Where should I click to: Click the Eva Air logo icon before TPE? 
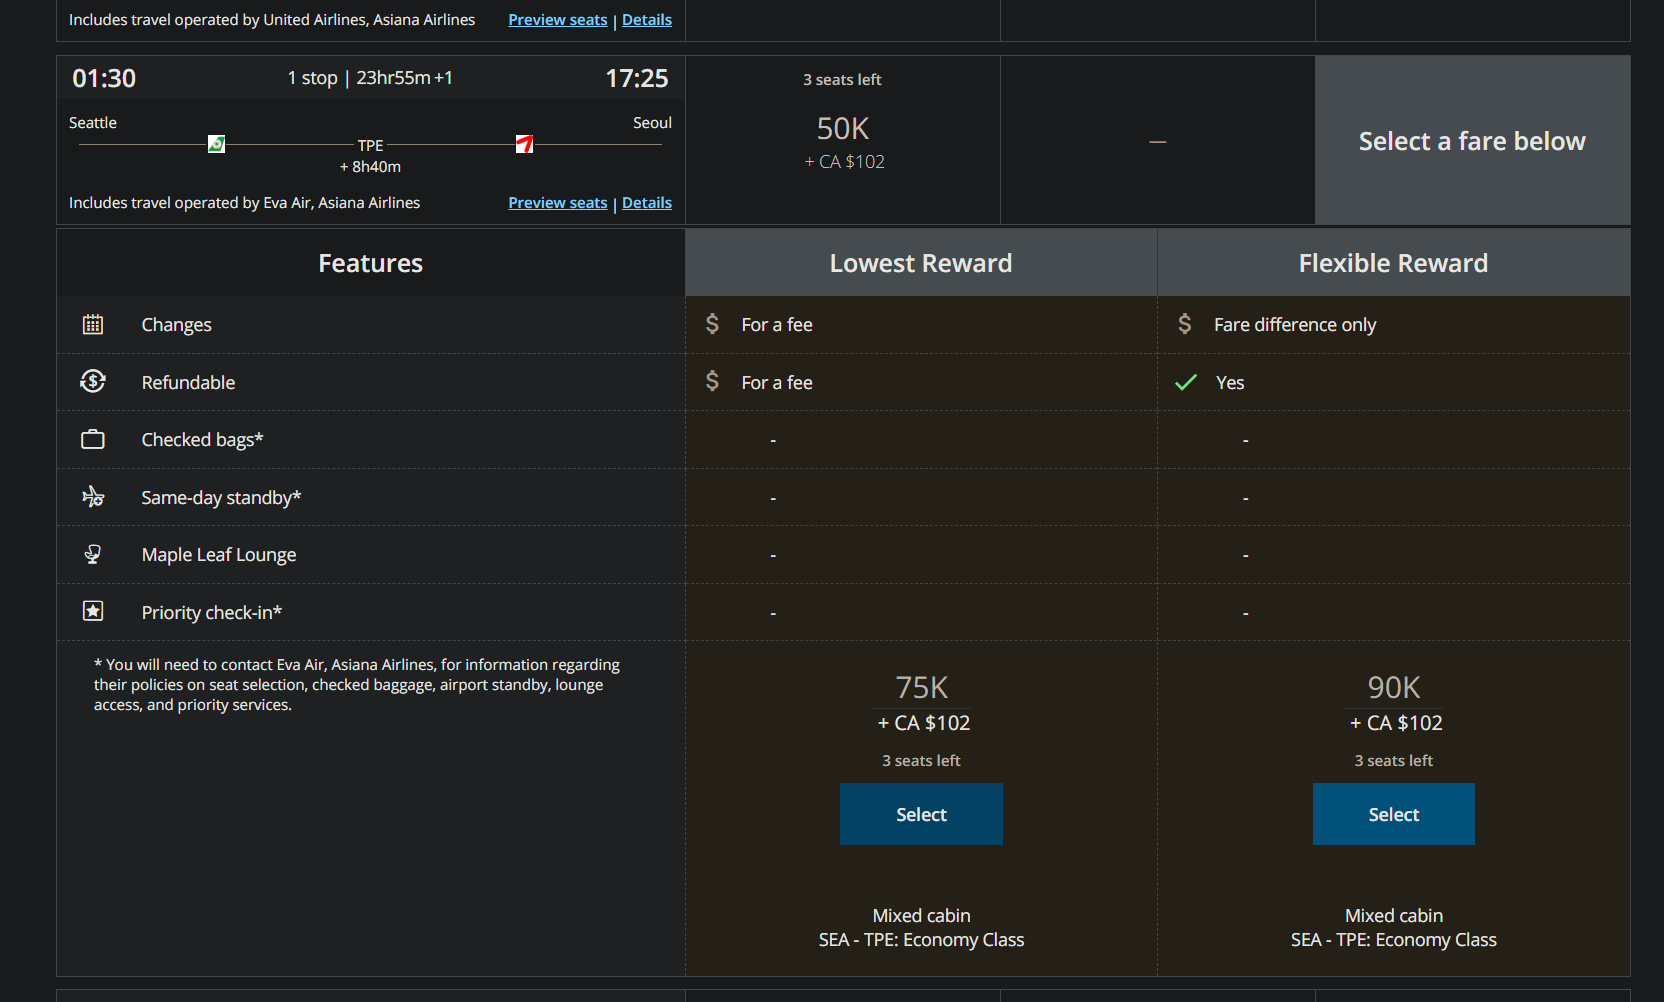tap(216, 144)
